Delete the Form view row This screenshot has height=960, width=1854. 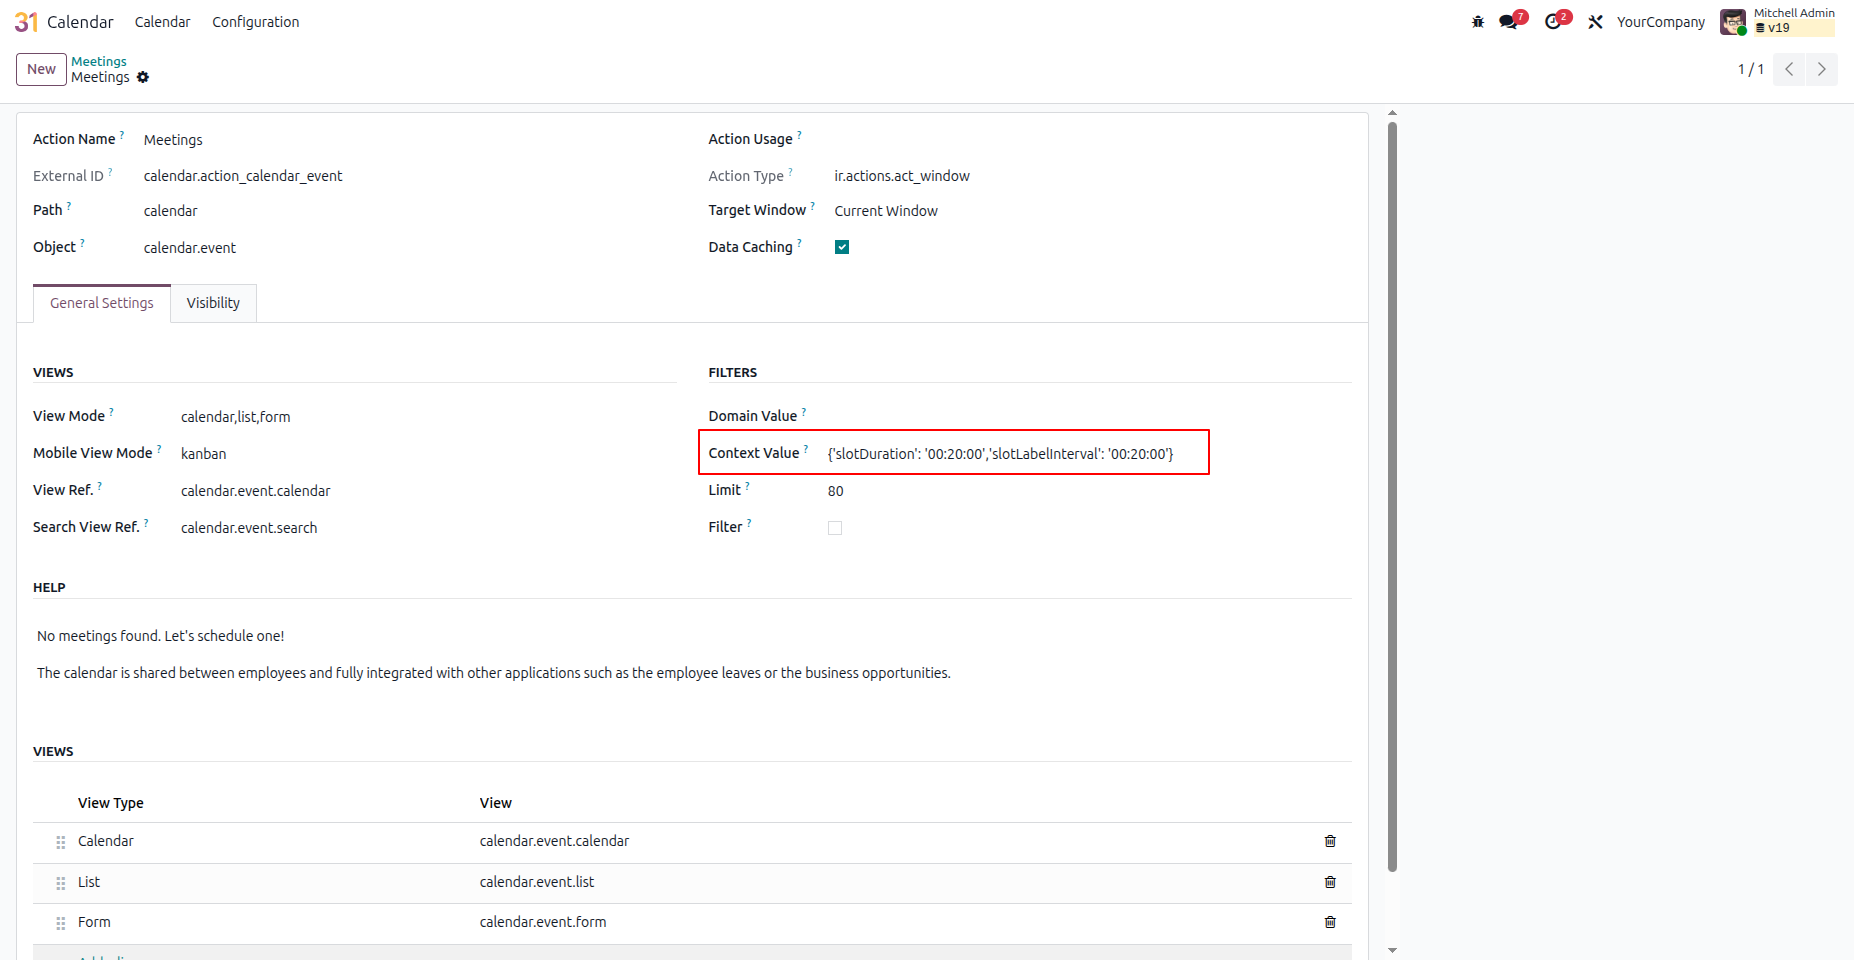(x=1330, y=922)
